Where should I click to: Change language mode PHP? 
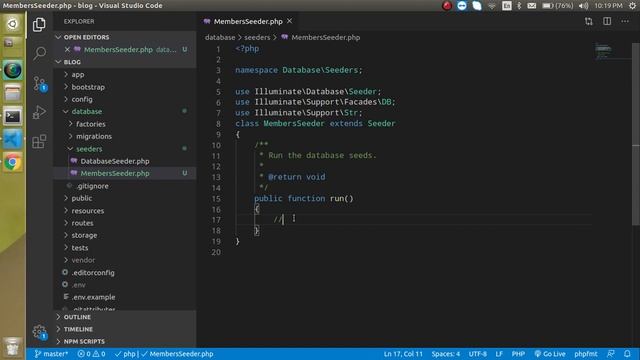pos(518,354)
